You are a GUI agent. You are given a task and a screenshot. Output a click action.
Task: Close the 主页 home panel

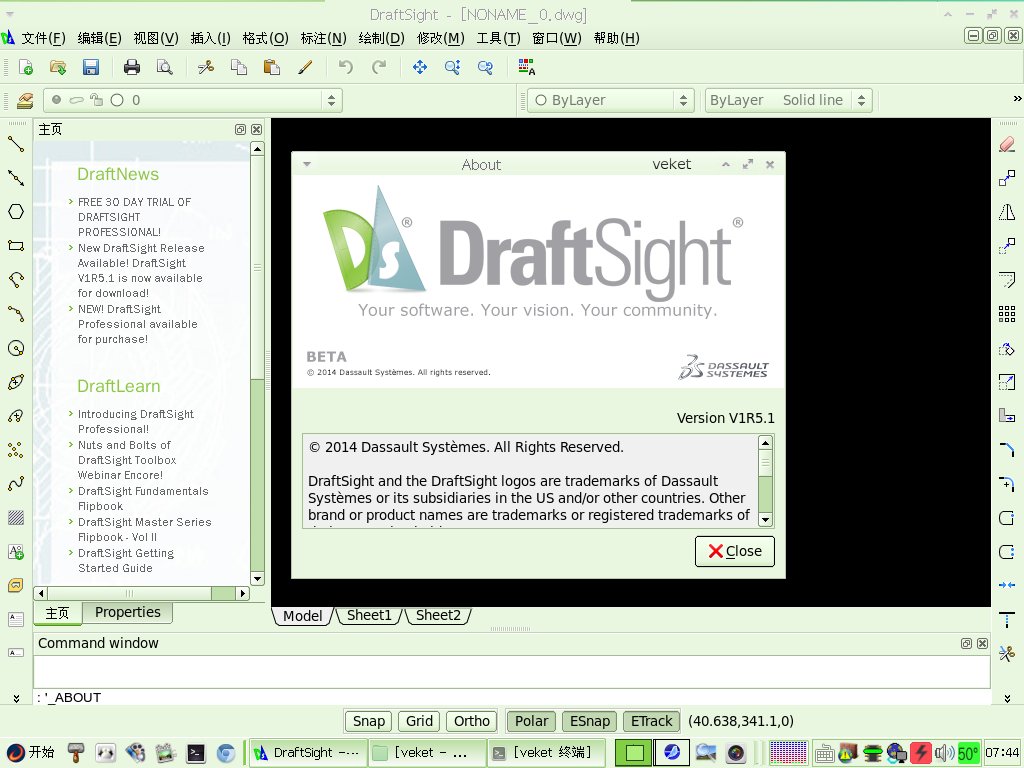(x=257, y=129)
